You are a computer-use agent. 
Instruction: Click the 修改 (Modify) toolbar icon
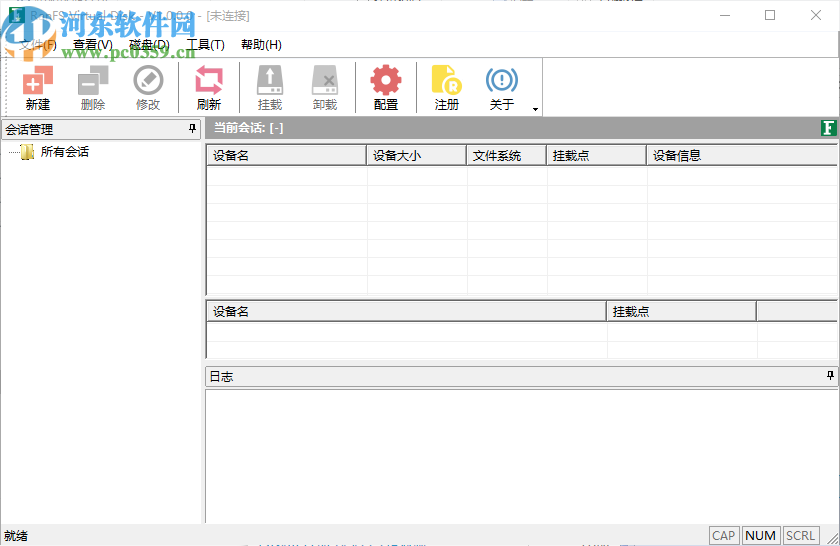pos(148,87)
